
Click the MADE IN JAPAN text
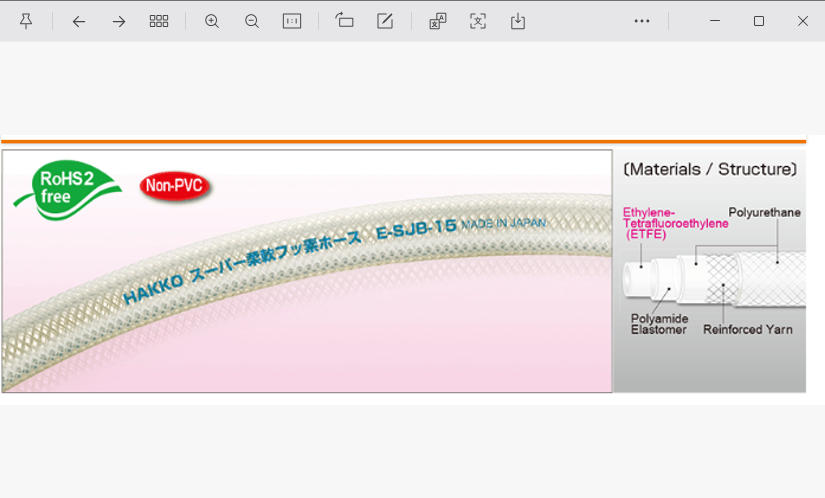coord(504,223)
